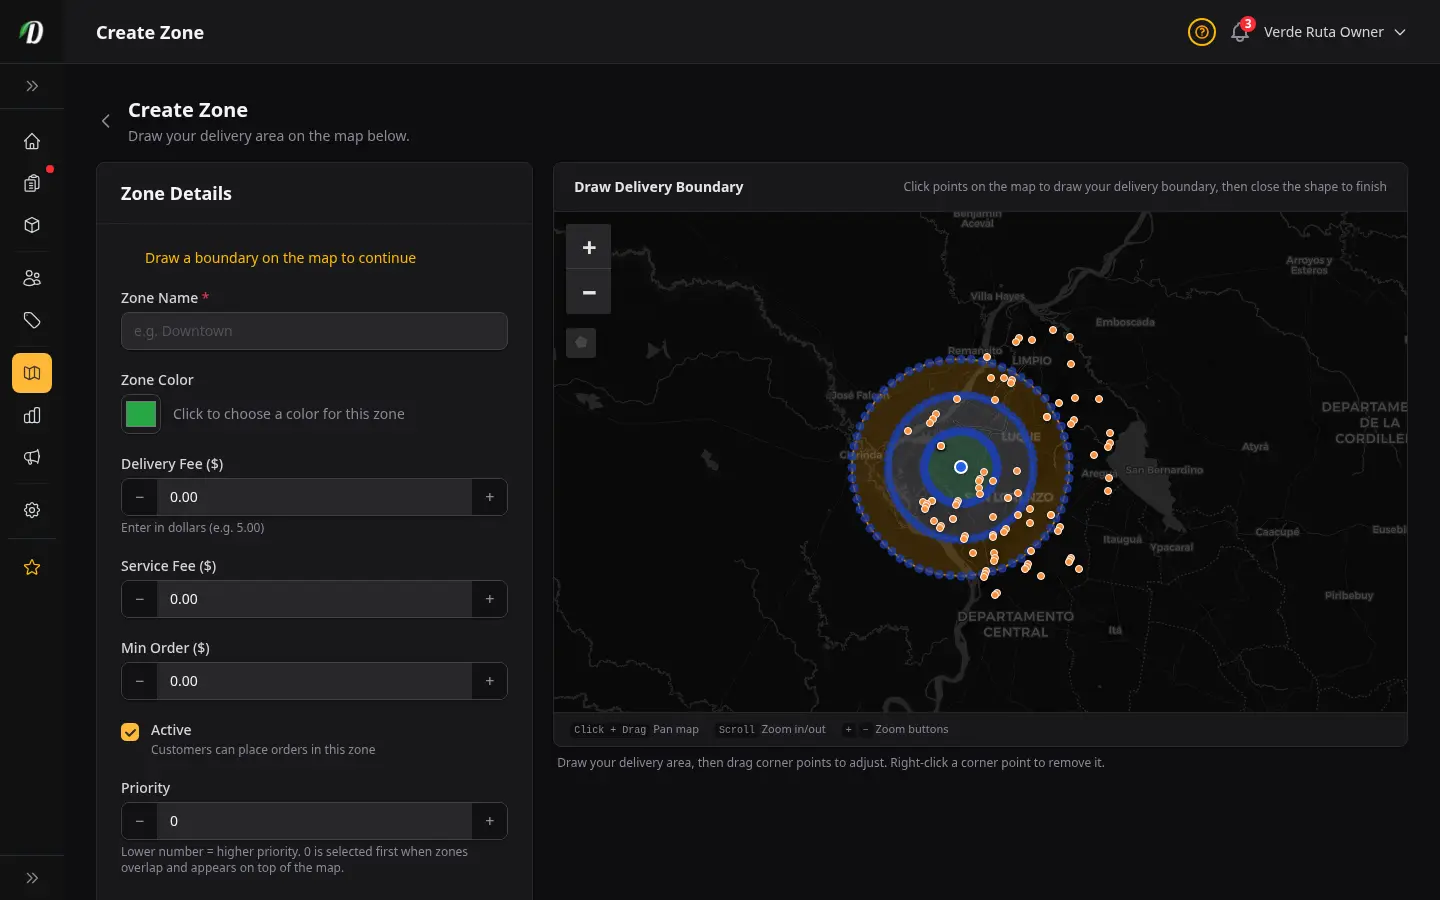
Task: Open the box products icon in the sidebar
Action: click(x=32, y=225)
